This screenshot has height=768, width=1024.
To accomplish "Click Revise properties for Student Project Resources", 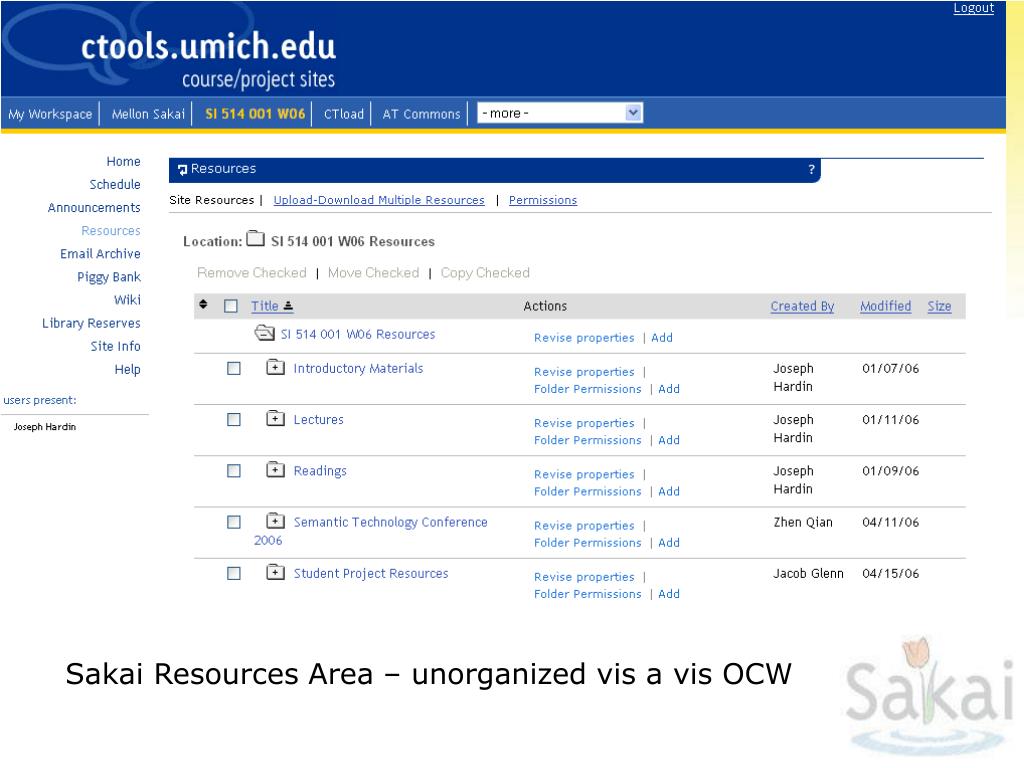I will (584, 577).
